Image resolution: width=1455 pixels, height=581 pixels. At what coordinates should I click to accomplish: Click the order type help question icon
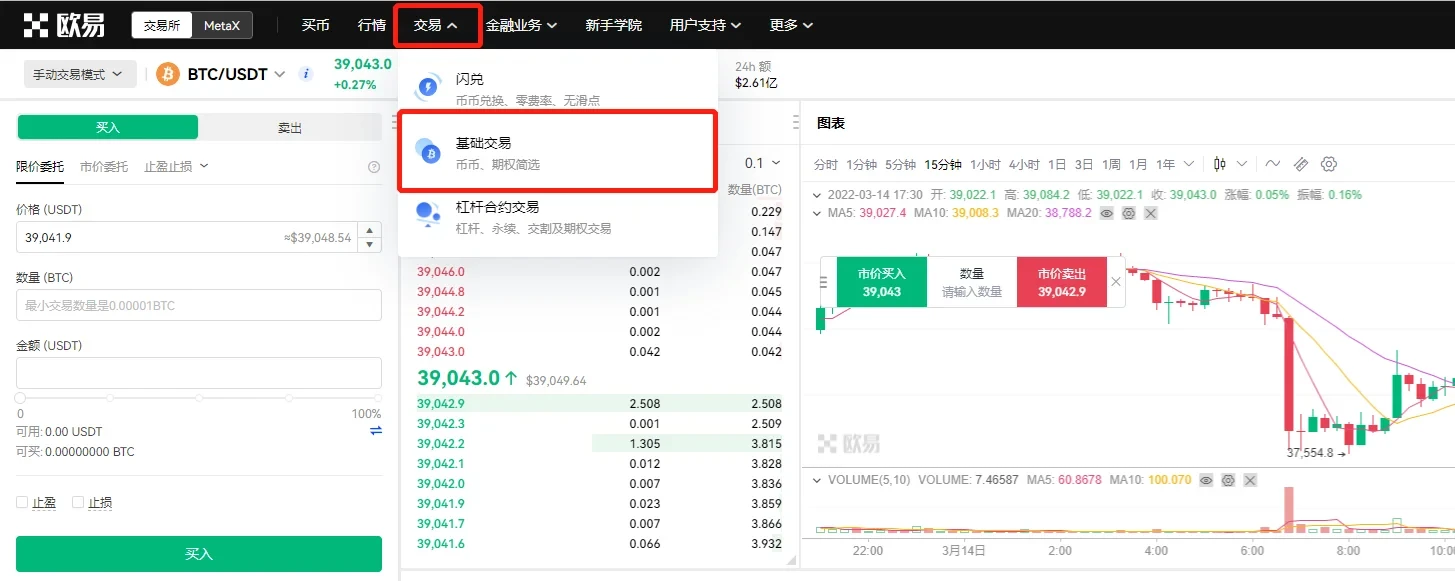tap(374, 167)
